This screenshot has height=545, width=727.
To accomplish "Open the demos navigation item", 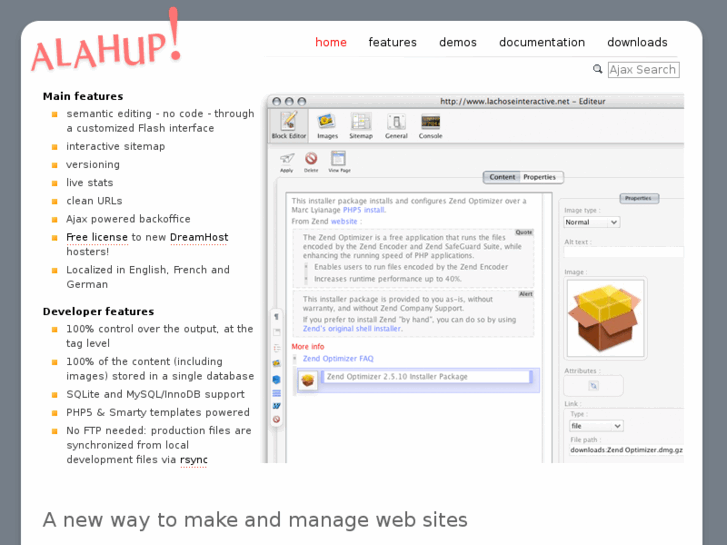I will [x=458, y=42].
